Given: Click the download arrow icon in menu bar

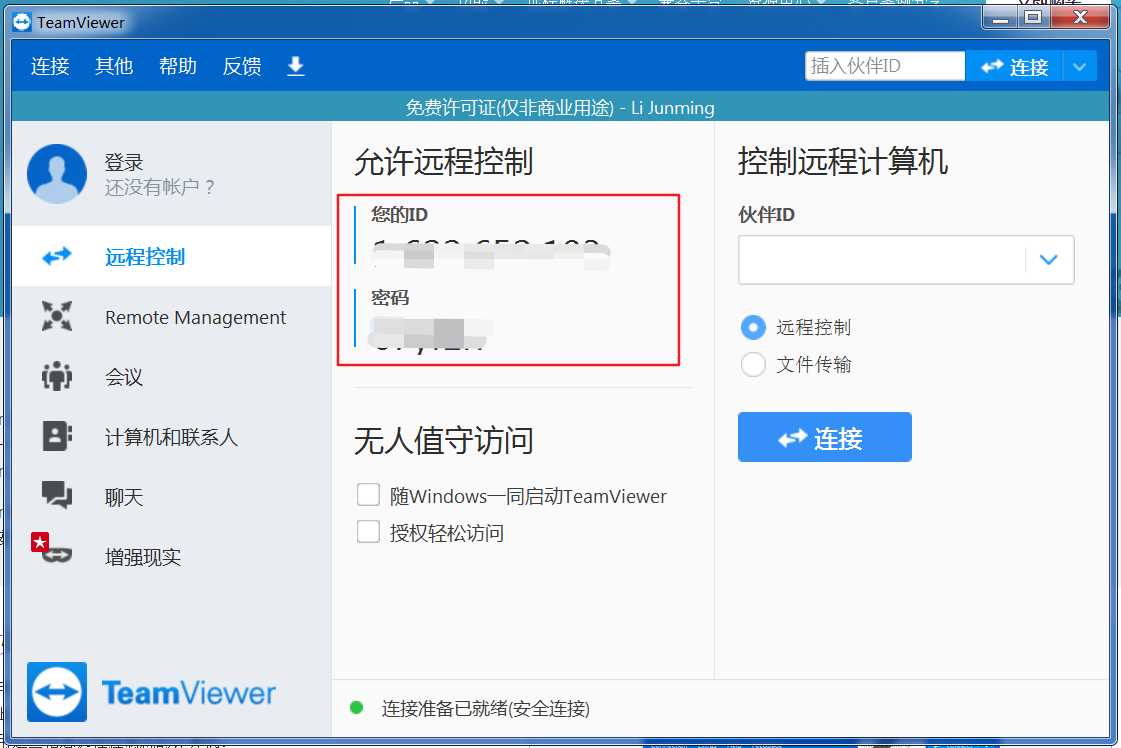Looking at the screenshot, I should 295,67.
